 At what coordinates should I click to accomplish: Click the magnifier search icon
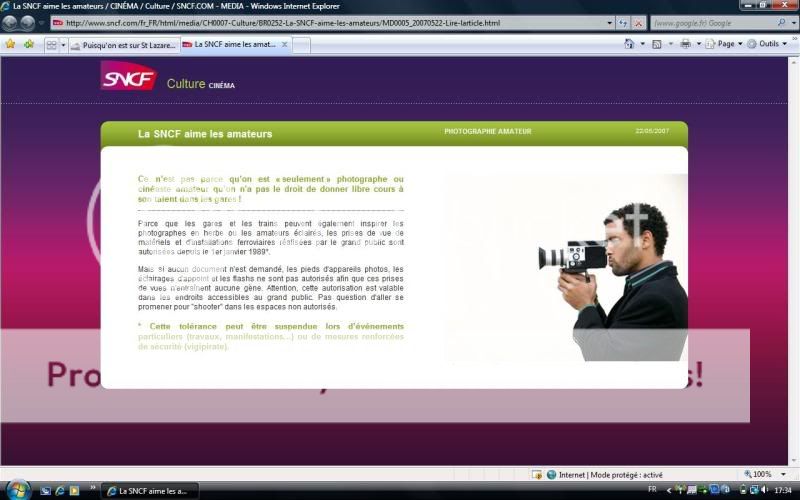pyautogui.click(x=781, y=23)
